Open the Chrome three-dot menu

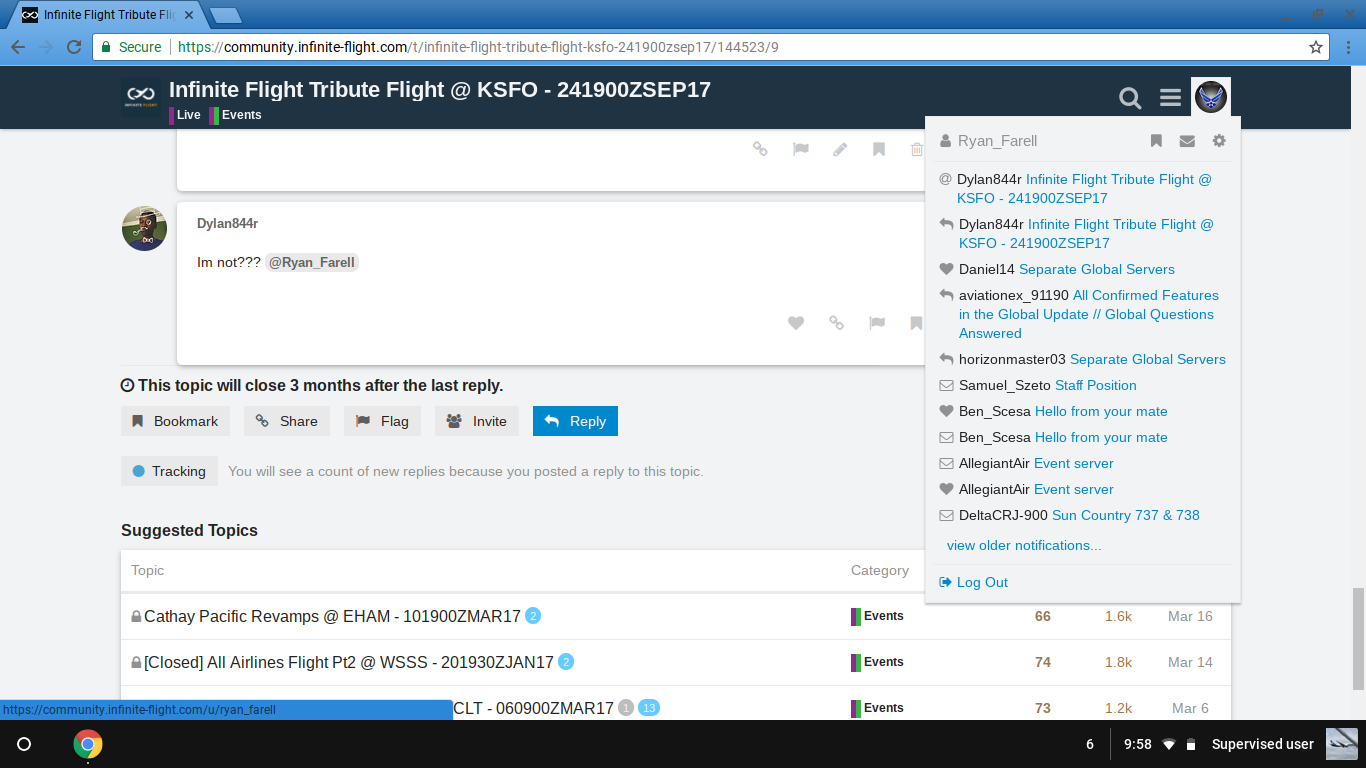click(x=1348, y=47)
